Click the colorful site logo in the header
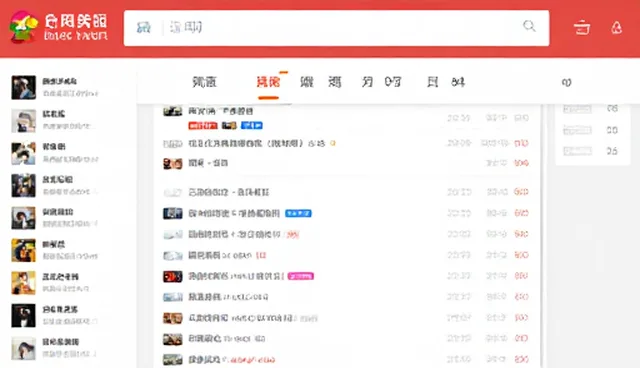The height and width of the screenshot is (368, 640). [24, 27]
